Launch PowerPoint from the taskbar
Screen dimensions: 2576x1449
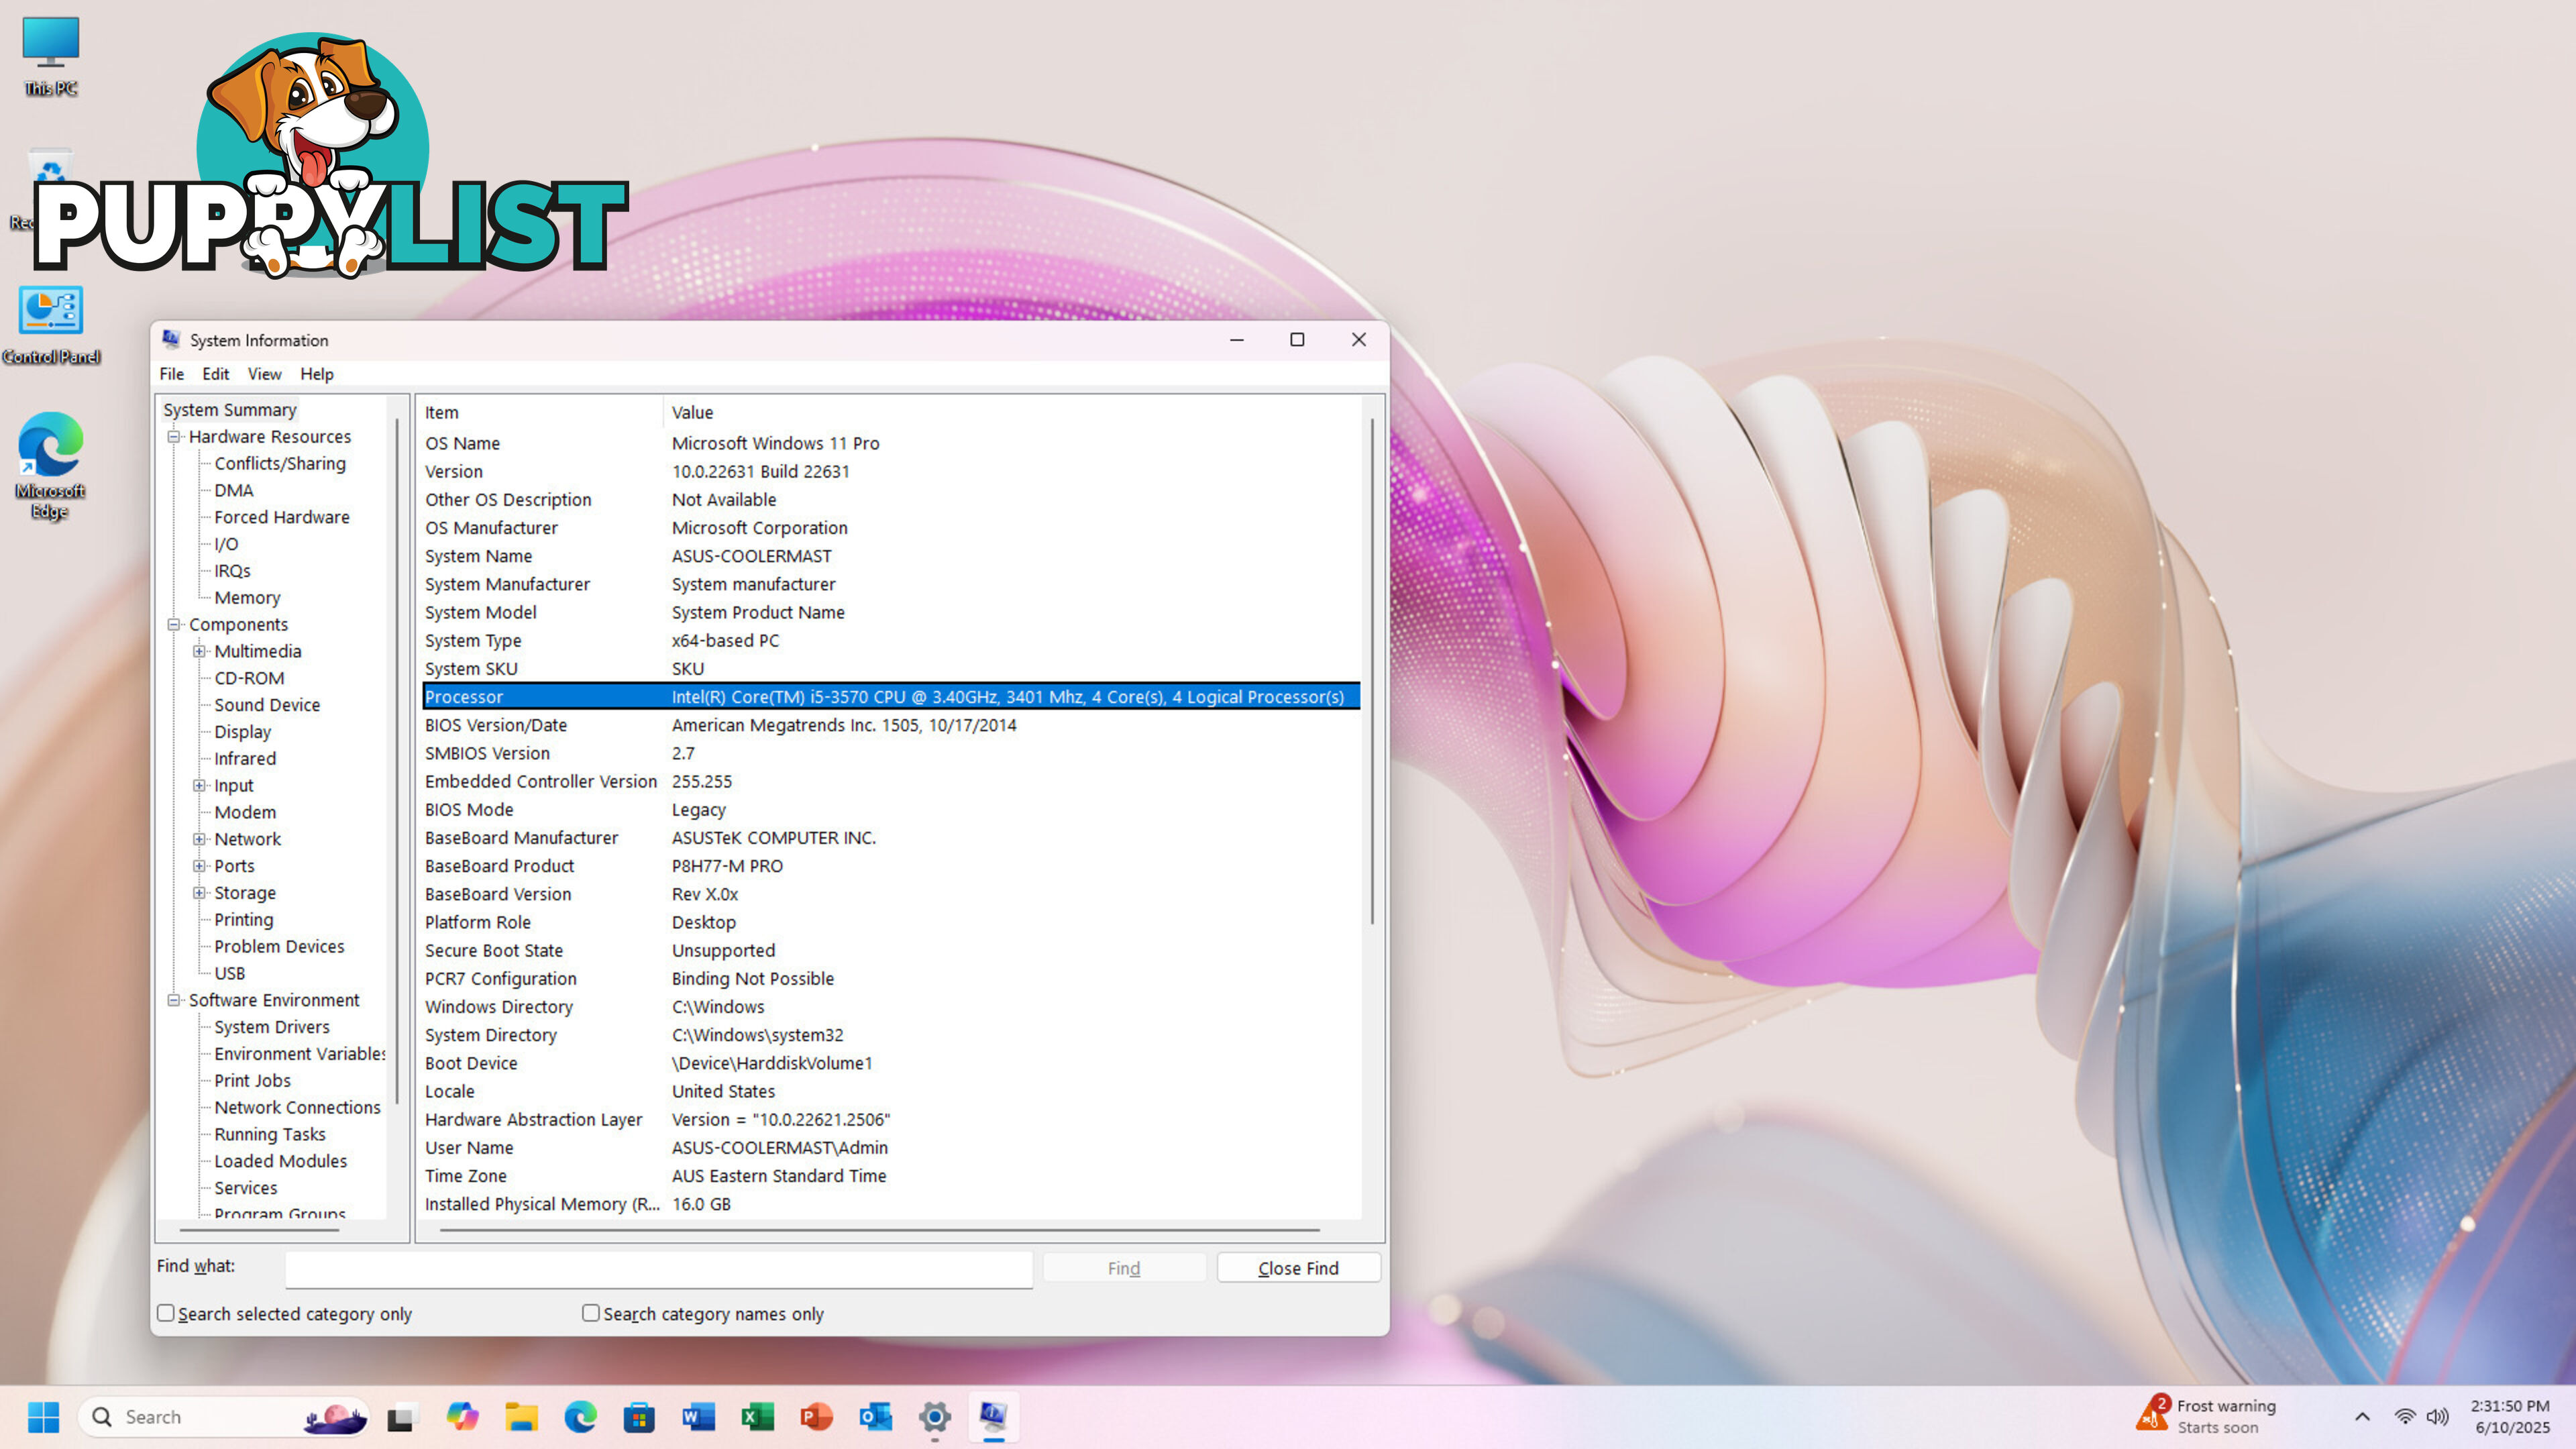(816, 1417)
